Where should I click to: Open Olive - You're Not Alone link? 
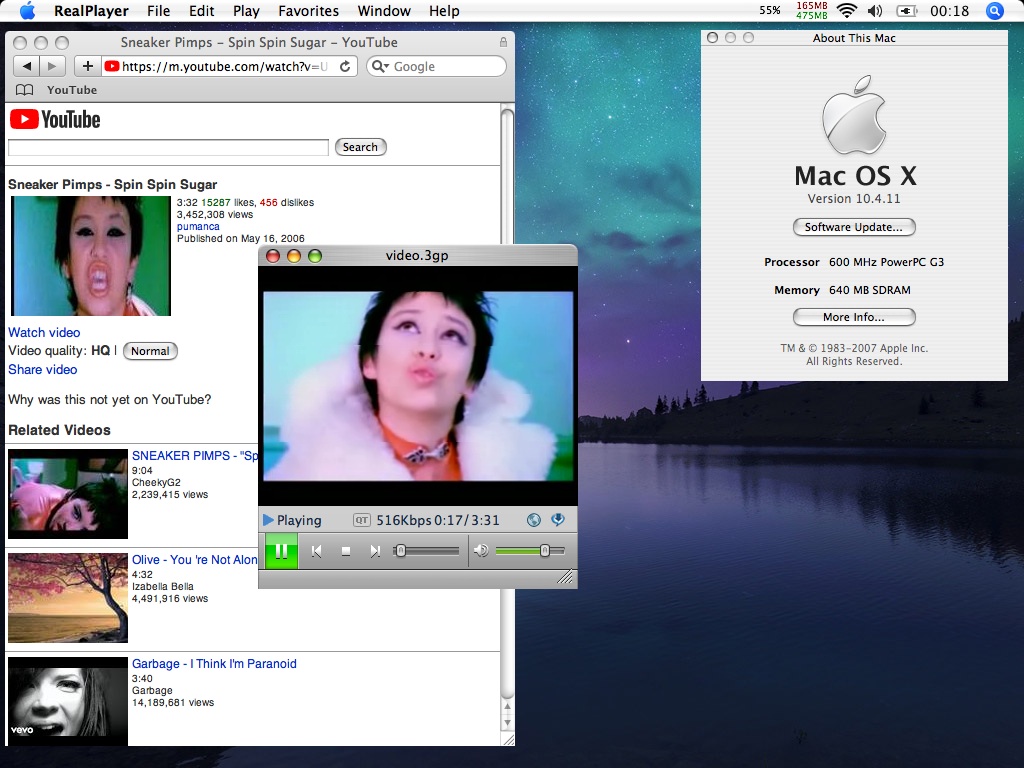(195, 560)
